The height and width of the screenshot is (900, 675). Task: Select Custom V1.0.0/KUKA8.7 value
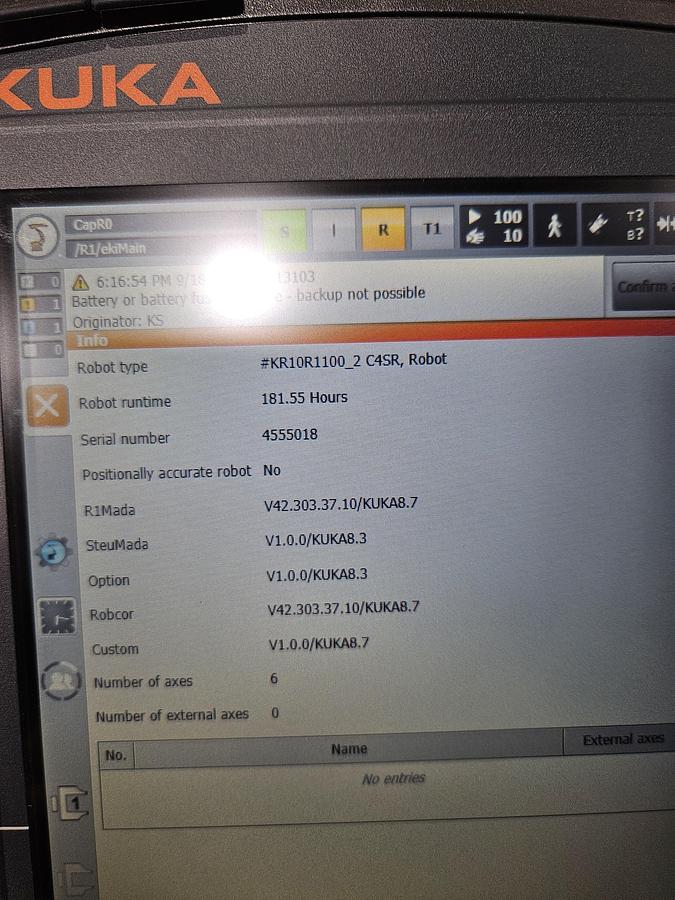coord(319,643)
